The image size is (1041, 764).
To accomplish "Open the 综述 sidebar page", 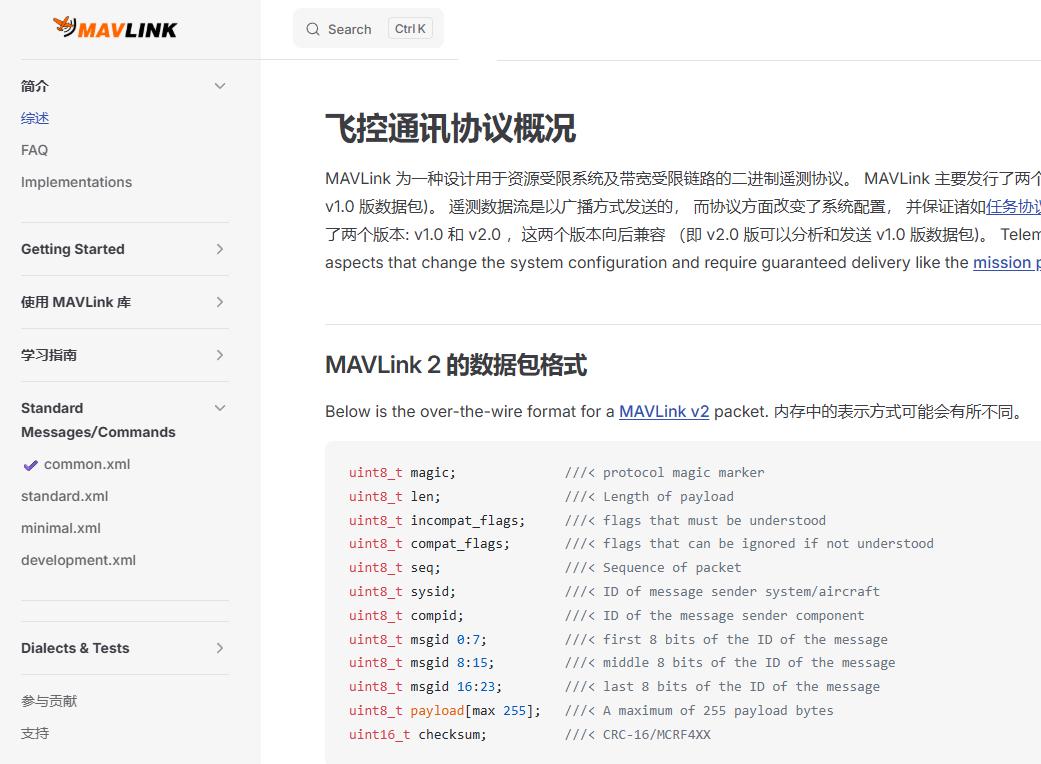I will point(35,118).
